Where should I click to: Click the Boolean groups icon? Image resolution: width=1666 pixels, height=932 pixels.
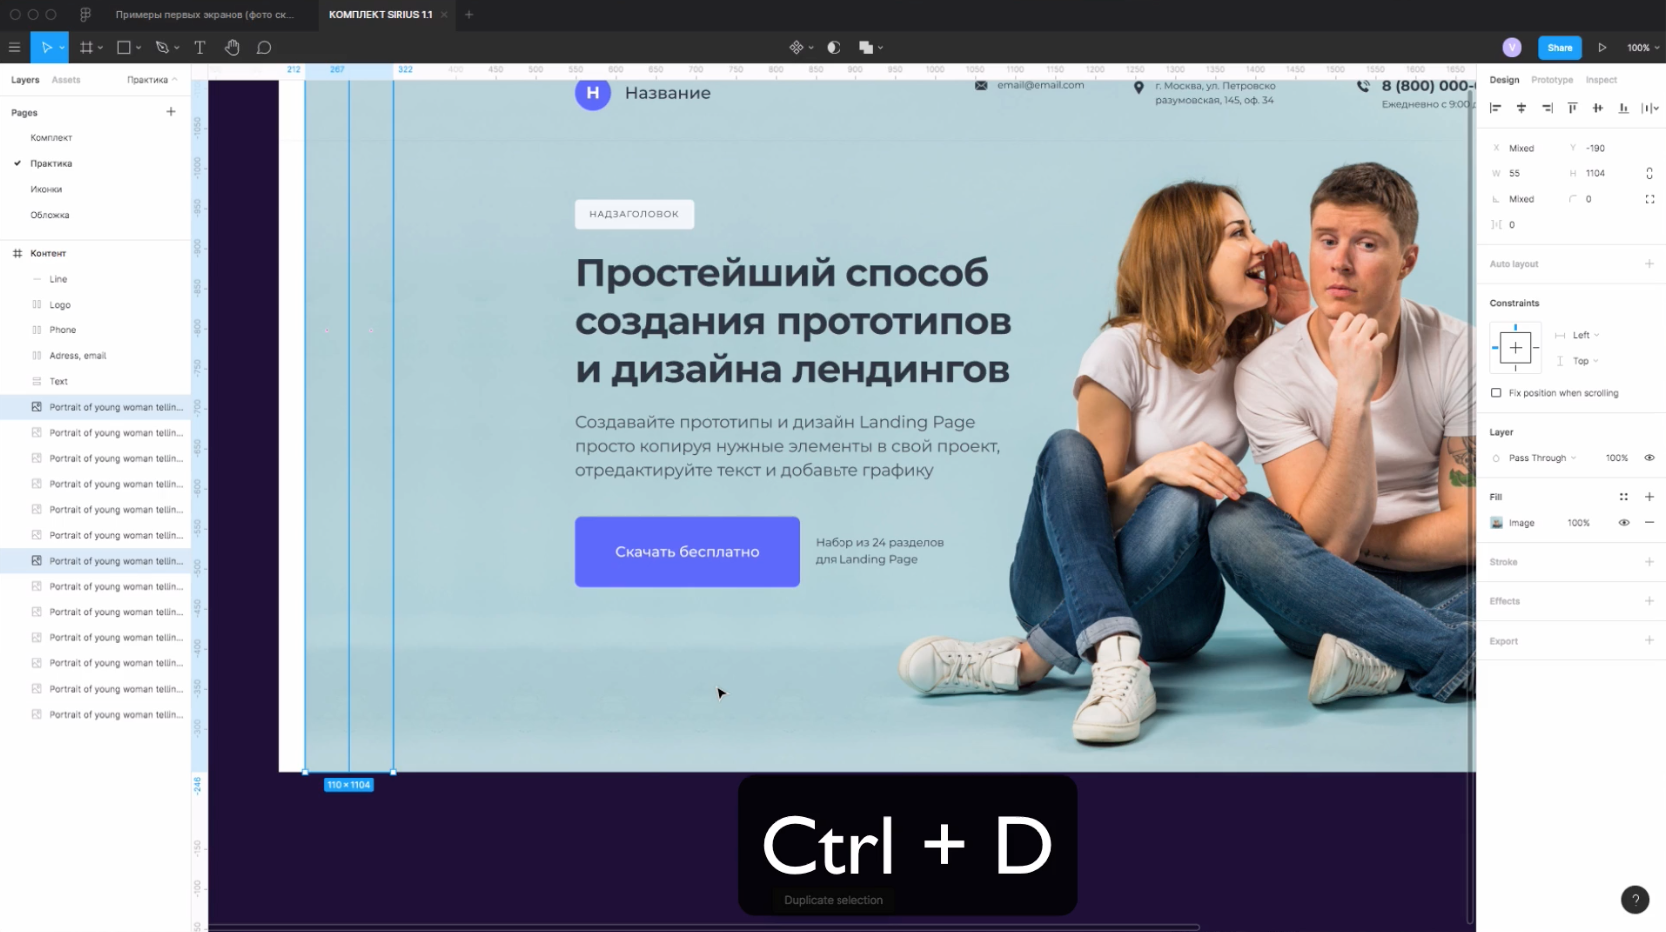tap(866, 47)
